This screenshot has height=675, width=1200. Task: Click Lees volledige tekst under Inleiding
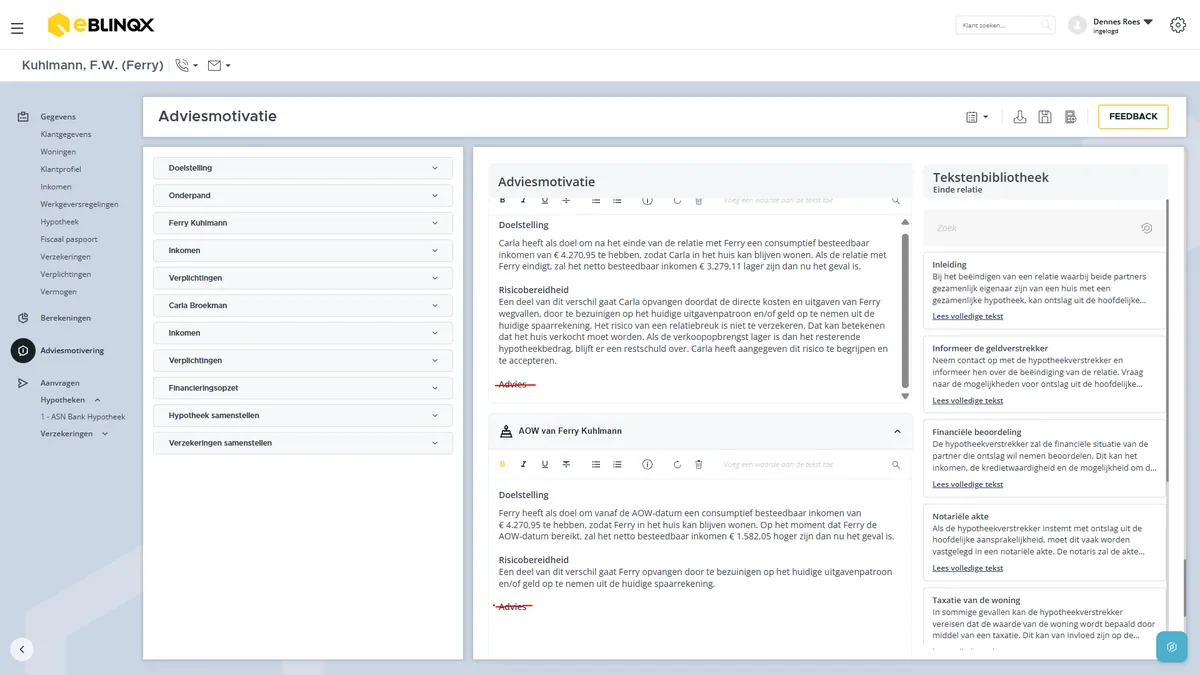968,317
